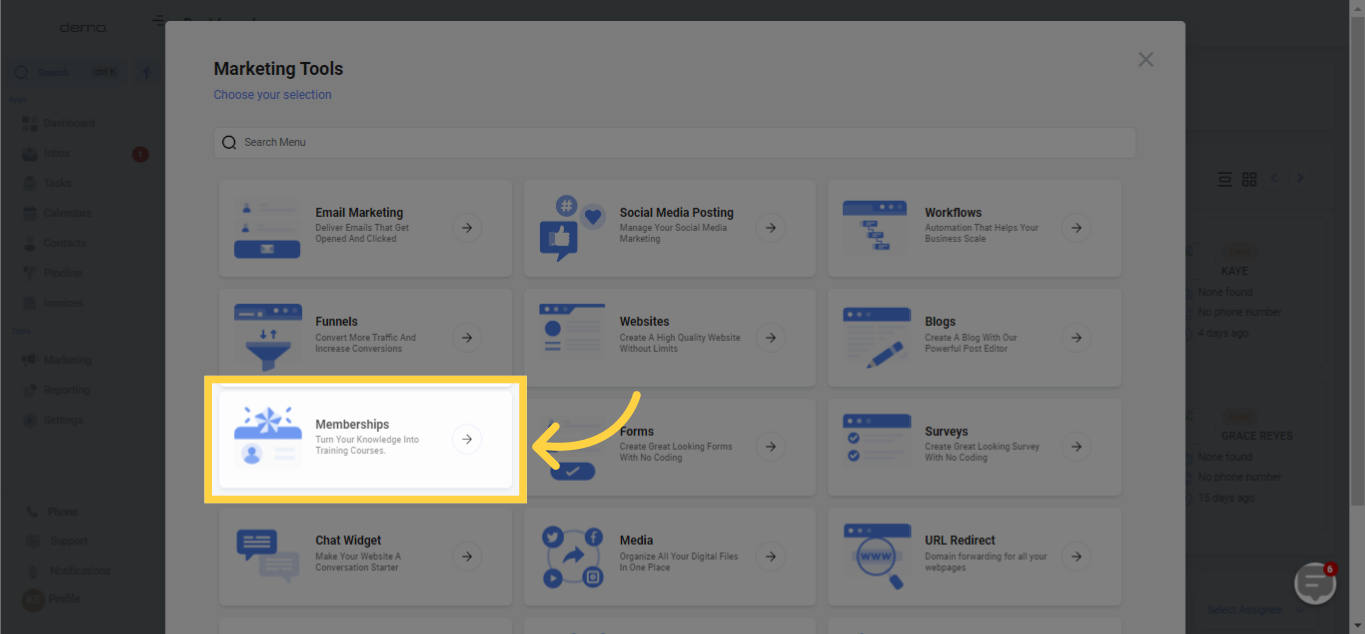Open the Memberships arrow button

(467, 439)
